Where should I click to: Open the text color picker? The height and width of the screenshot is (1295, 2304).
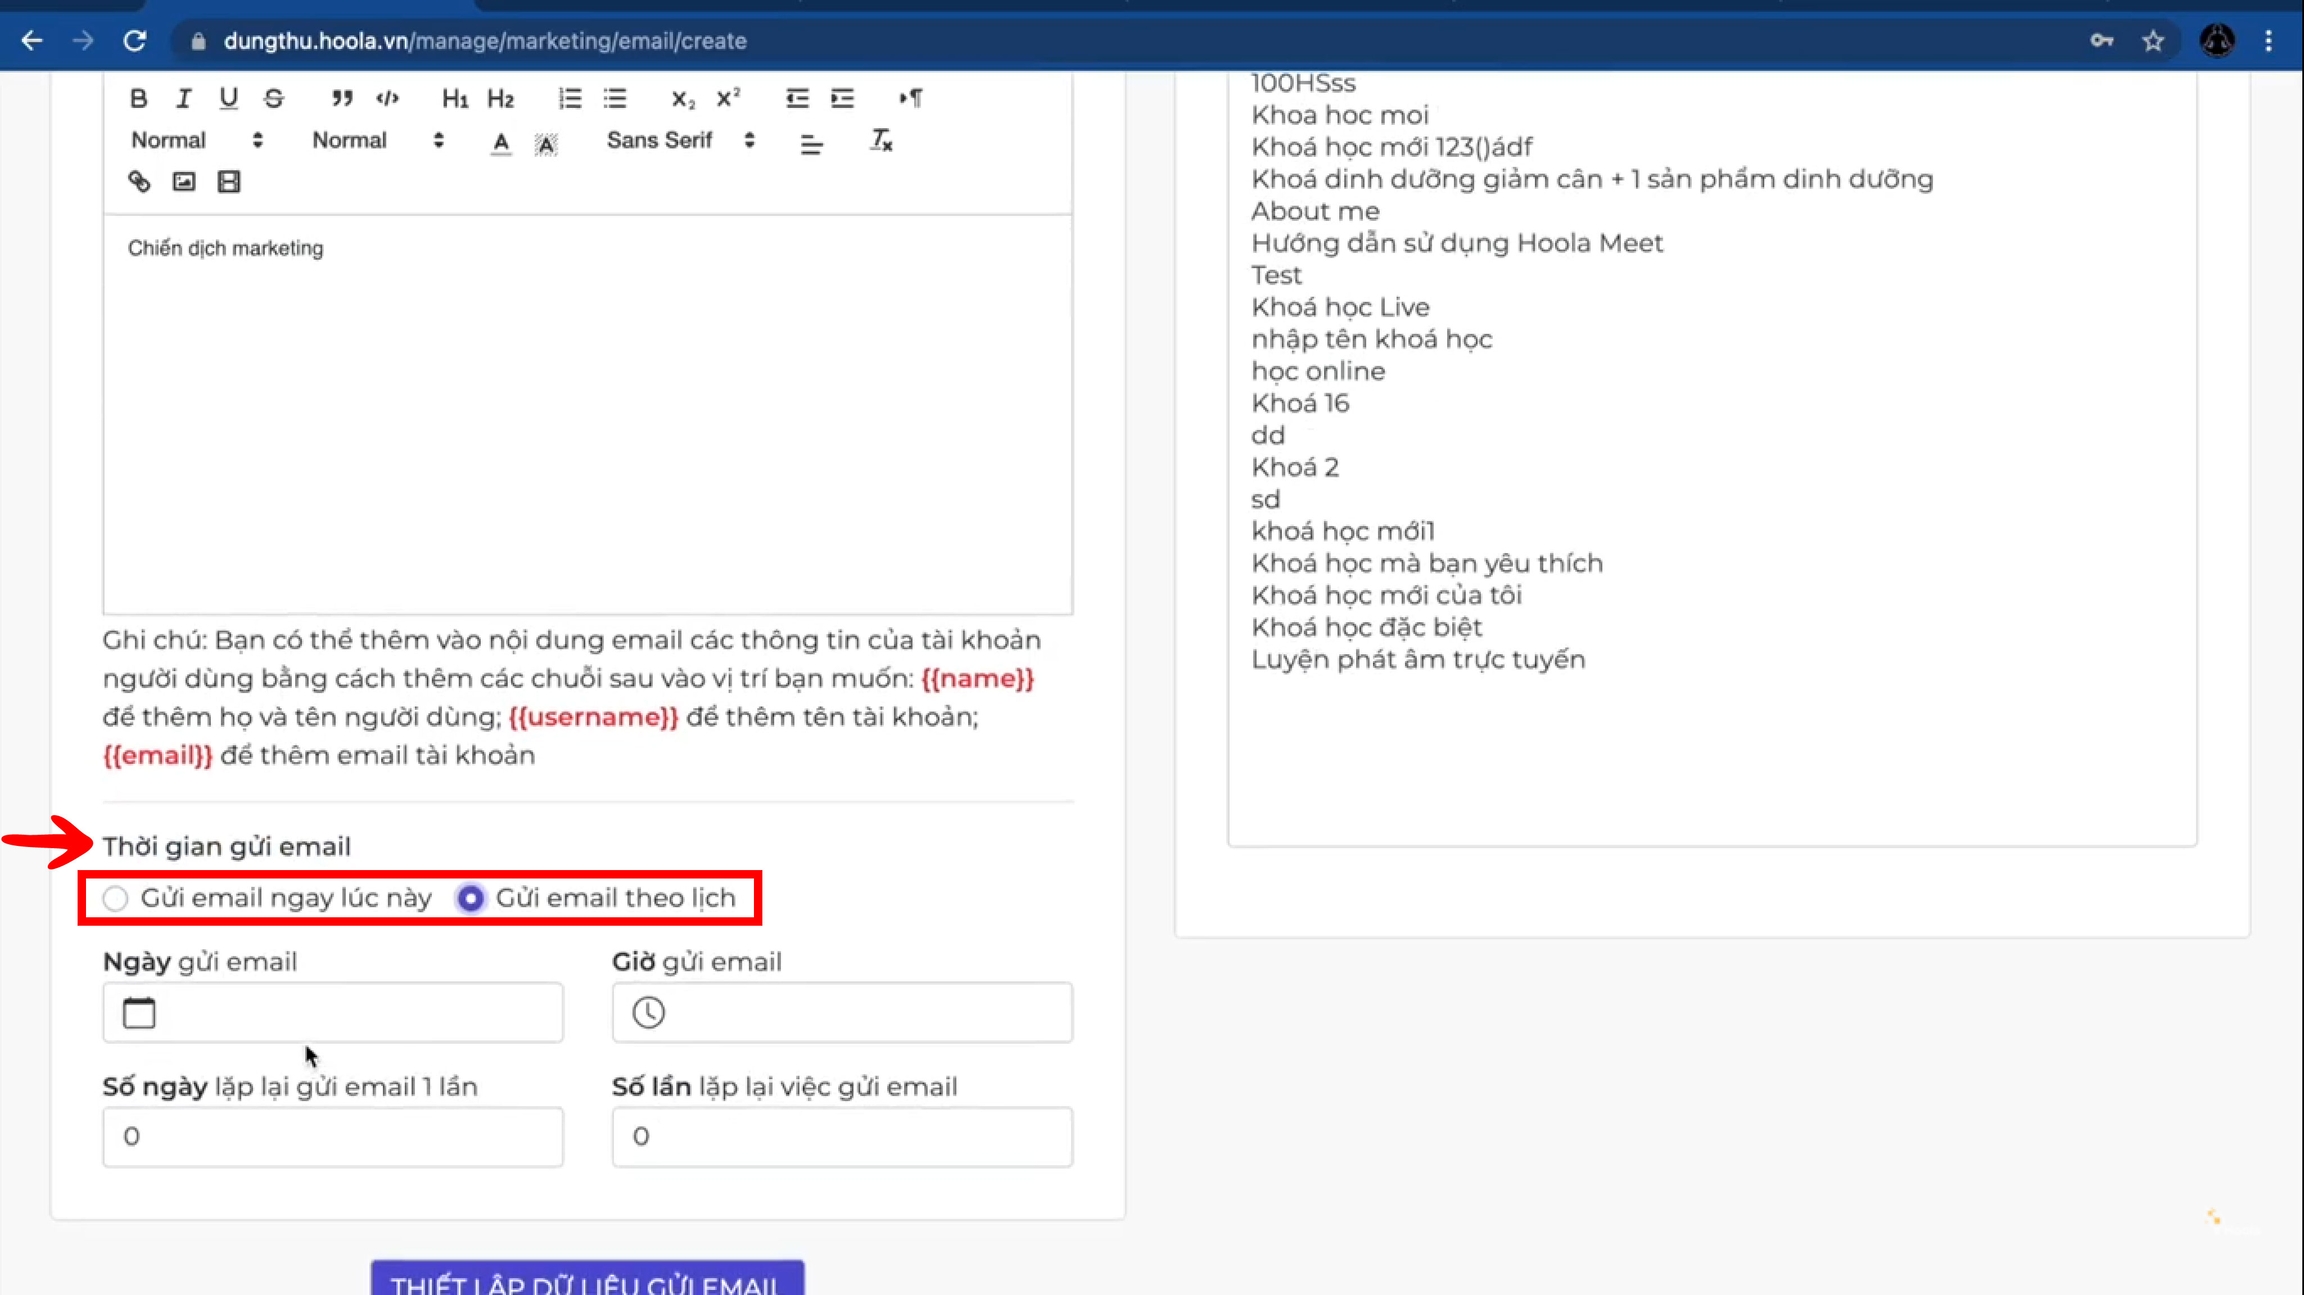pyautogui.click(x=501, y=143)
